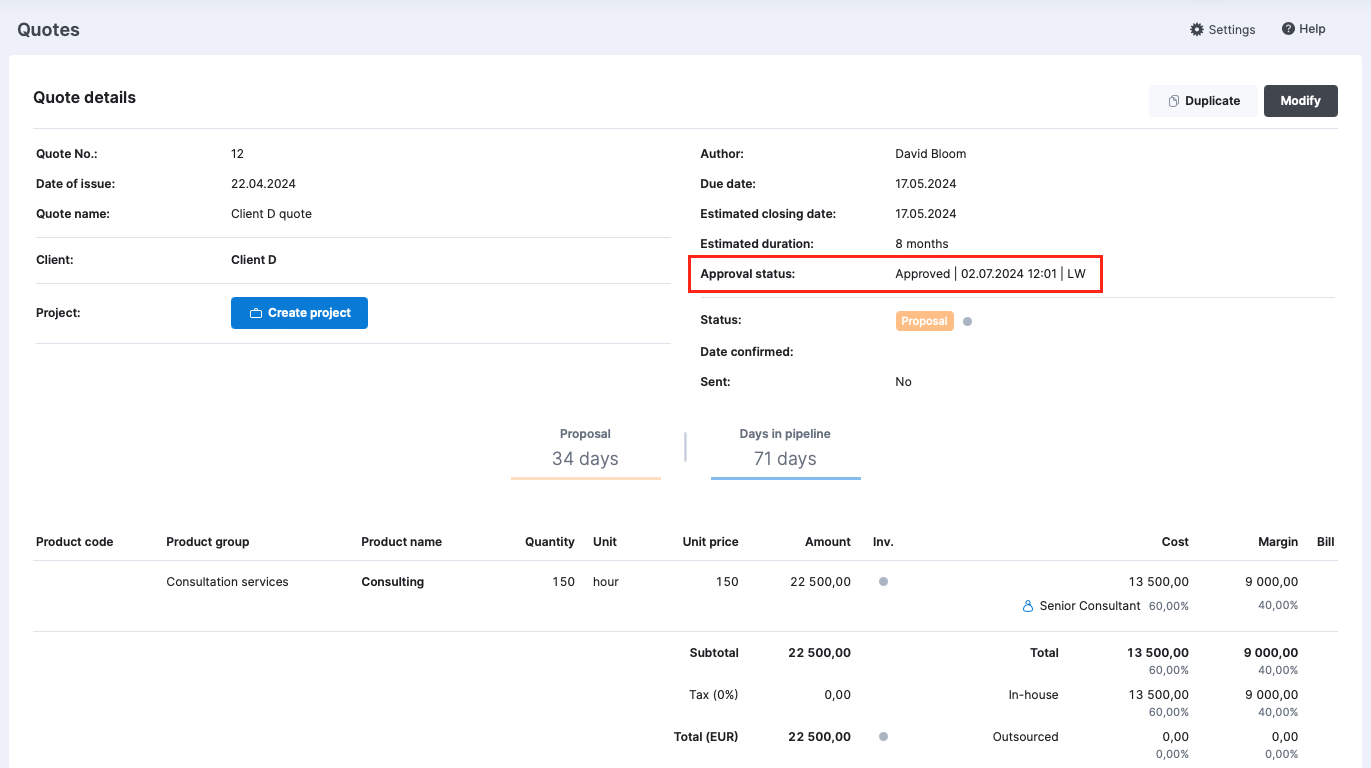This screenshot has width=1371, height=768.
Task: Click the Product group column header
Action: (x=207, y=542)
